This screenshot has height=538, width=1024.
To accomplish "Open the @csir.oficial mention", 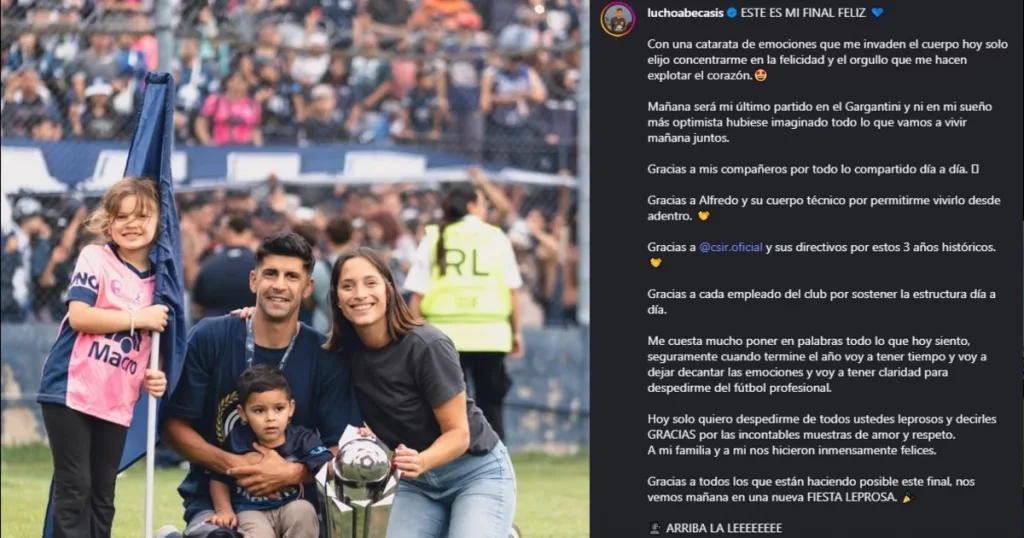I will [731, 247].
